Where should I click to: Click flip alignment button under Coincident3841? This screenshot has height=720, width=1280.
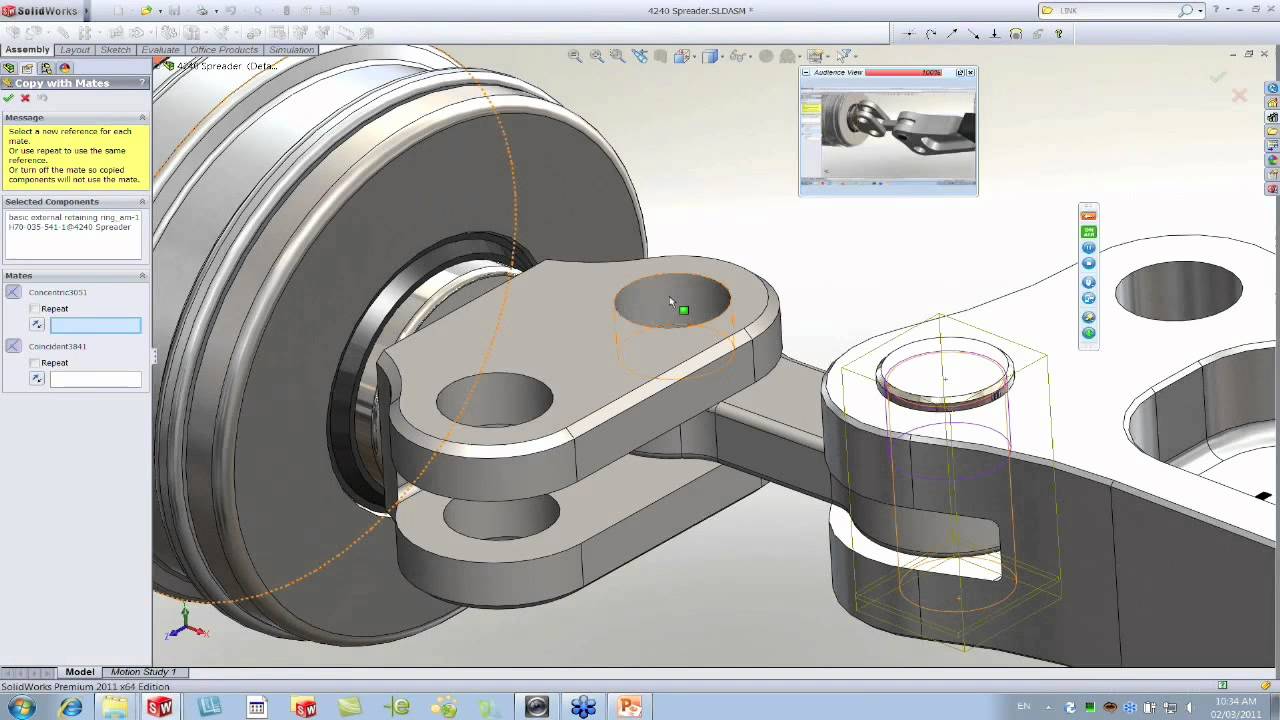pos(37,379)
